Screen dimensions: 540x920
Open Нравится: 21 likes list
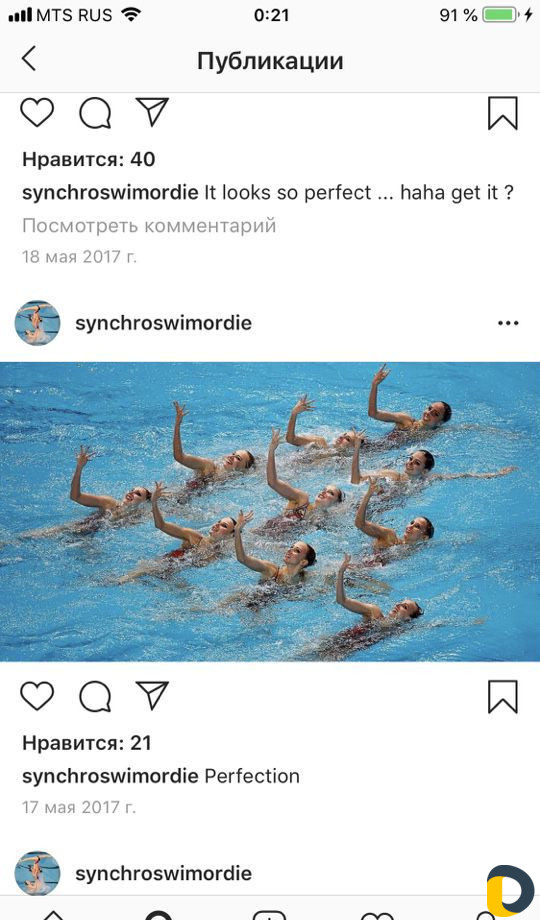click(x=87, y=743)
